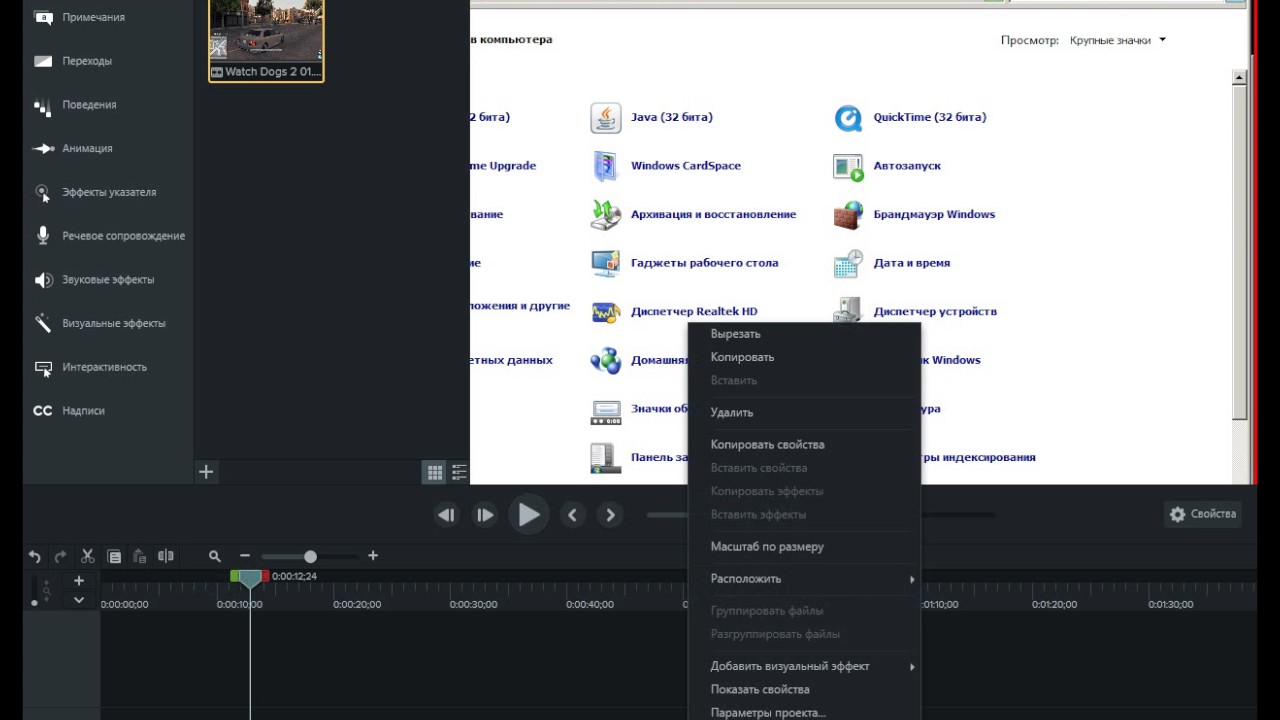Click the red out-point selection handle
Image resolution: width=1280 pixels, height=720 pixels.
[265, 576]
